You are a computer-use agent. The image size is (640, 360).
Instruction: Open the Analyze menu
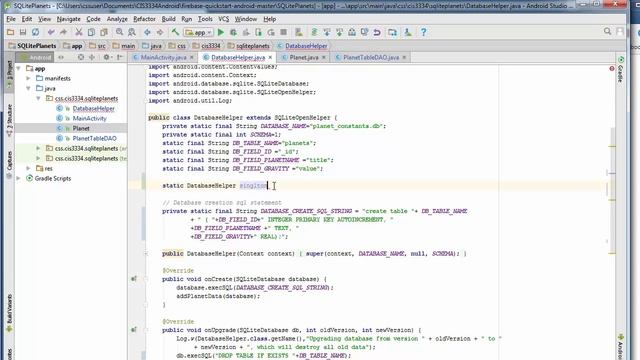click(x=117, y=19)
